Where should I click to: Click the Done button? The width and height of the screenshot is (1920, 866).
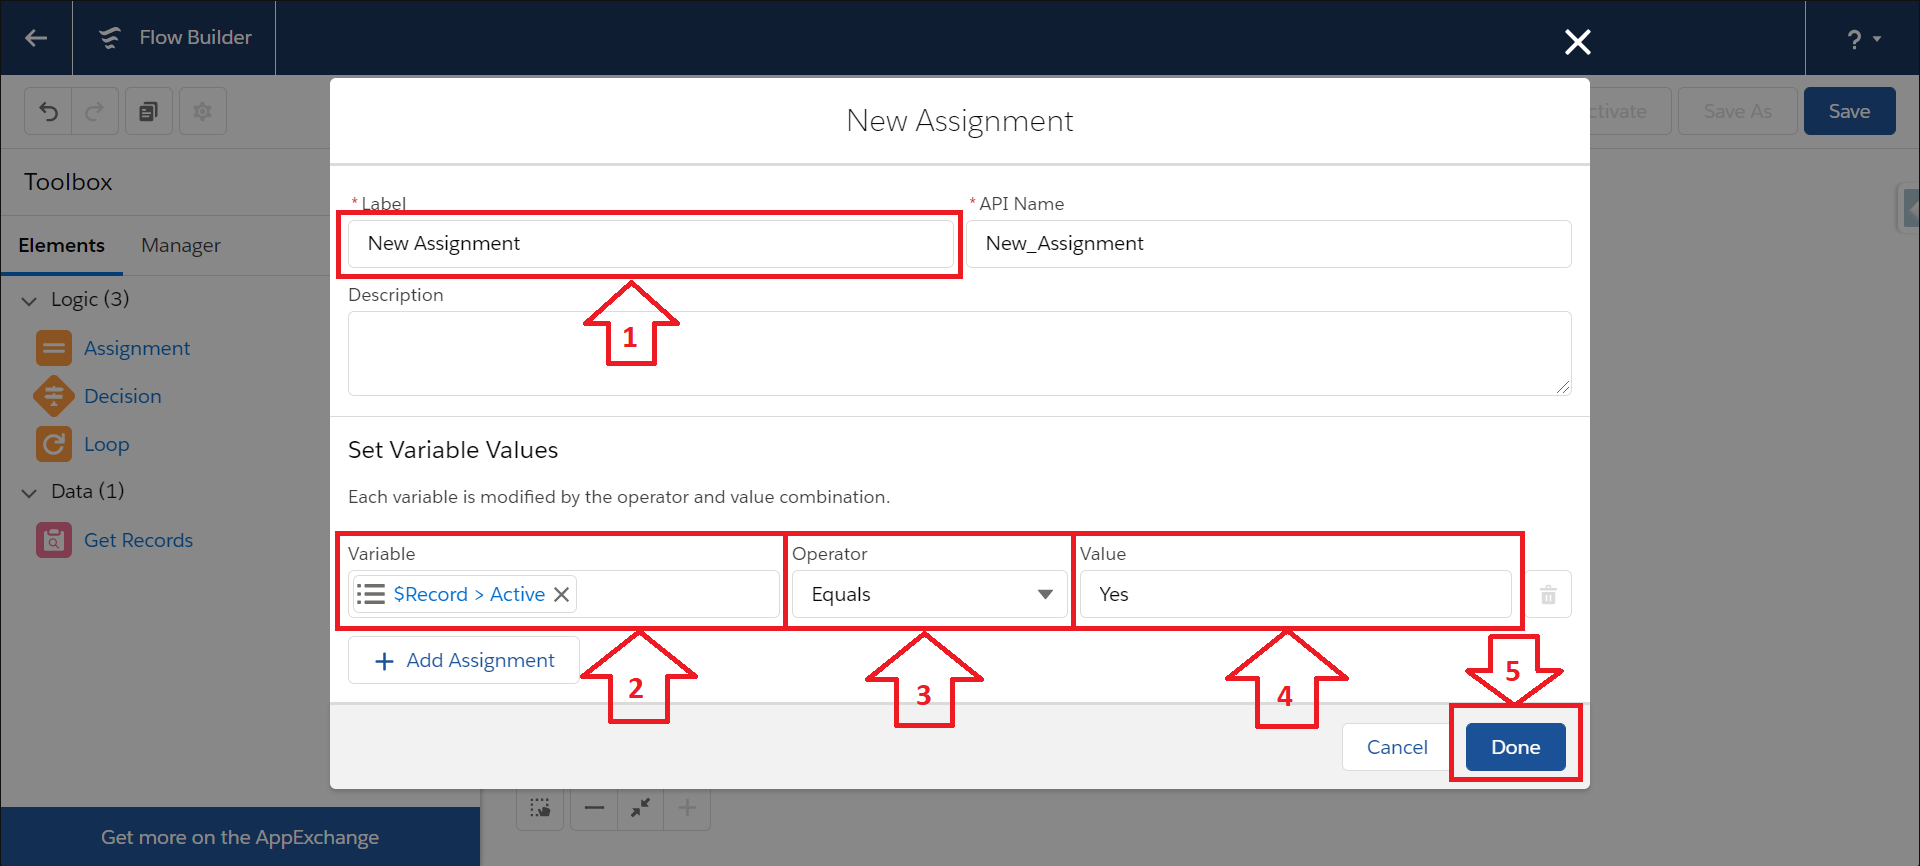click(1516, 747)
